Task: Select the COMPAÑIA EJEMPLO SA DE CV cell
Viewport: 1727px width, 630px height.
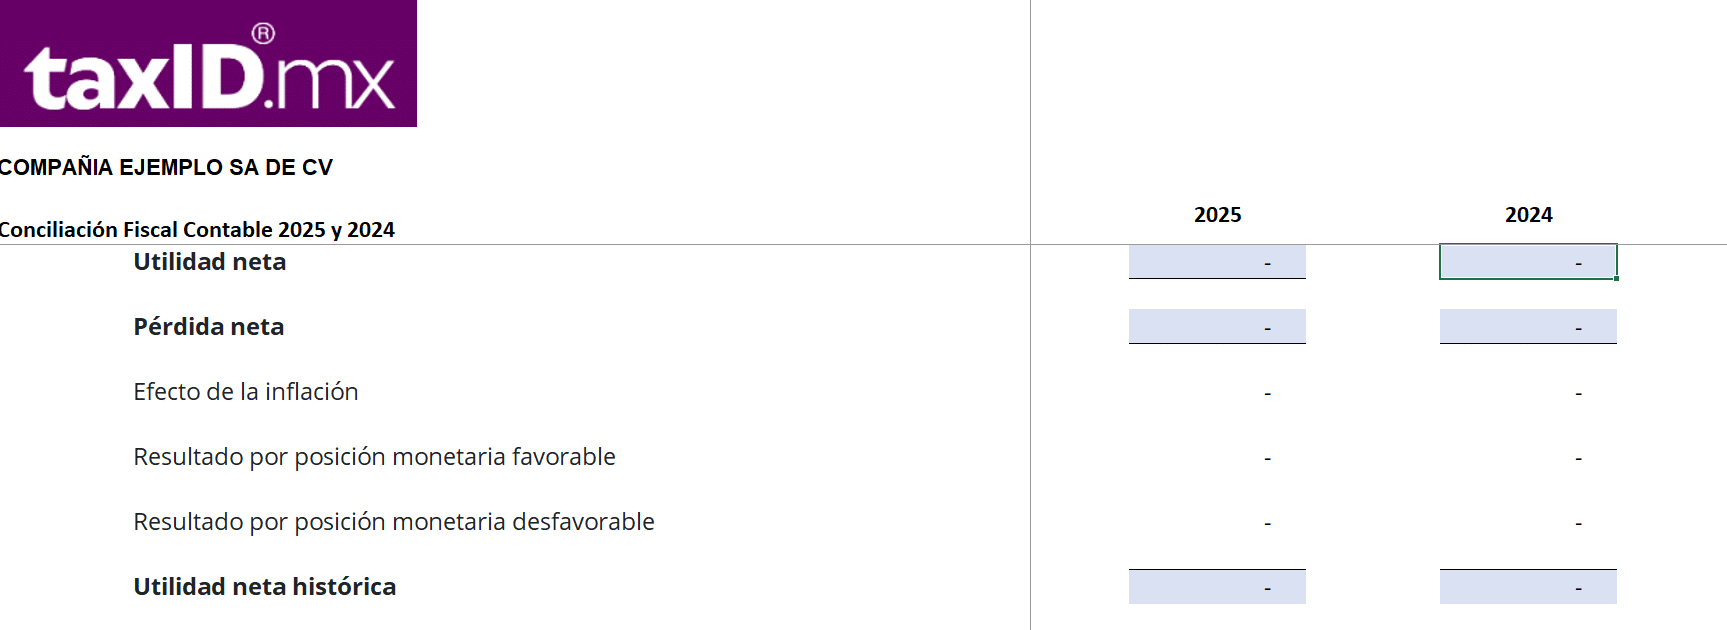Action: click(166, 168)
